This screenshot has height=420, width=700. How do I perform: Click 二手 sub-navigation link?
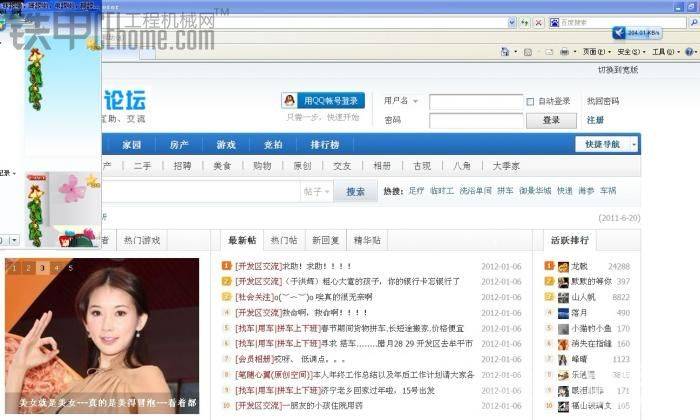142,166
